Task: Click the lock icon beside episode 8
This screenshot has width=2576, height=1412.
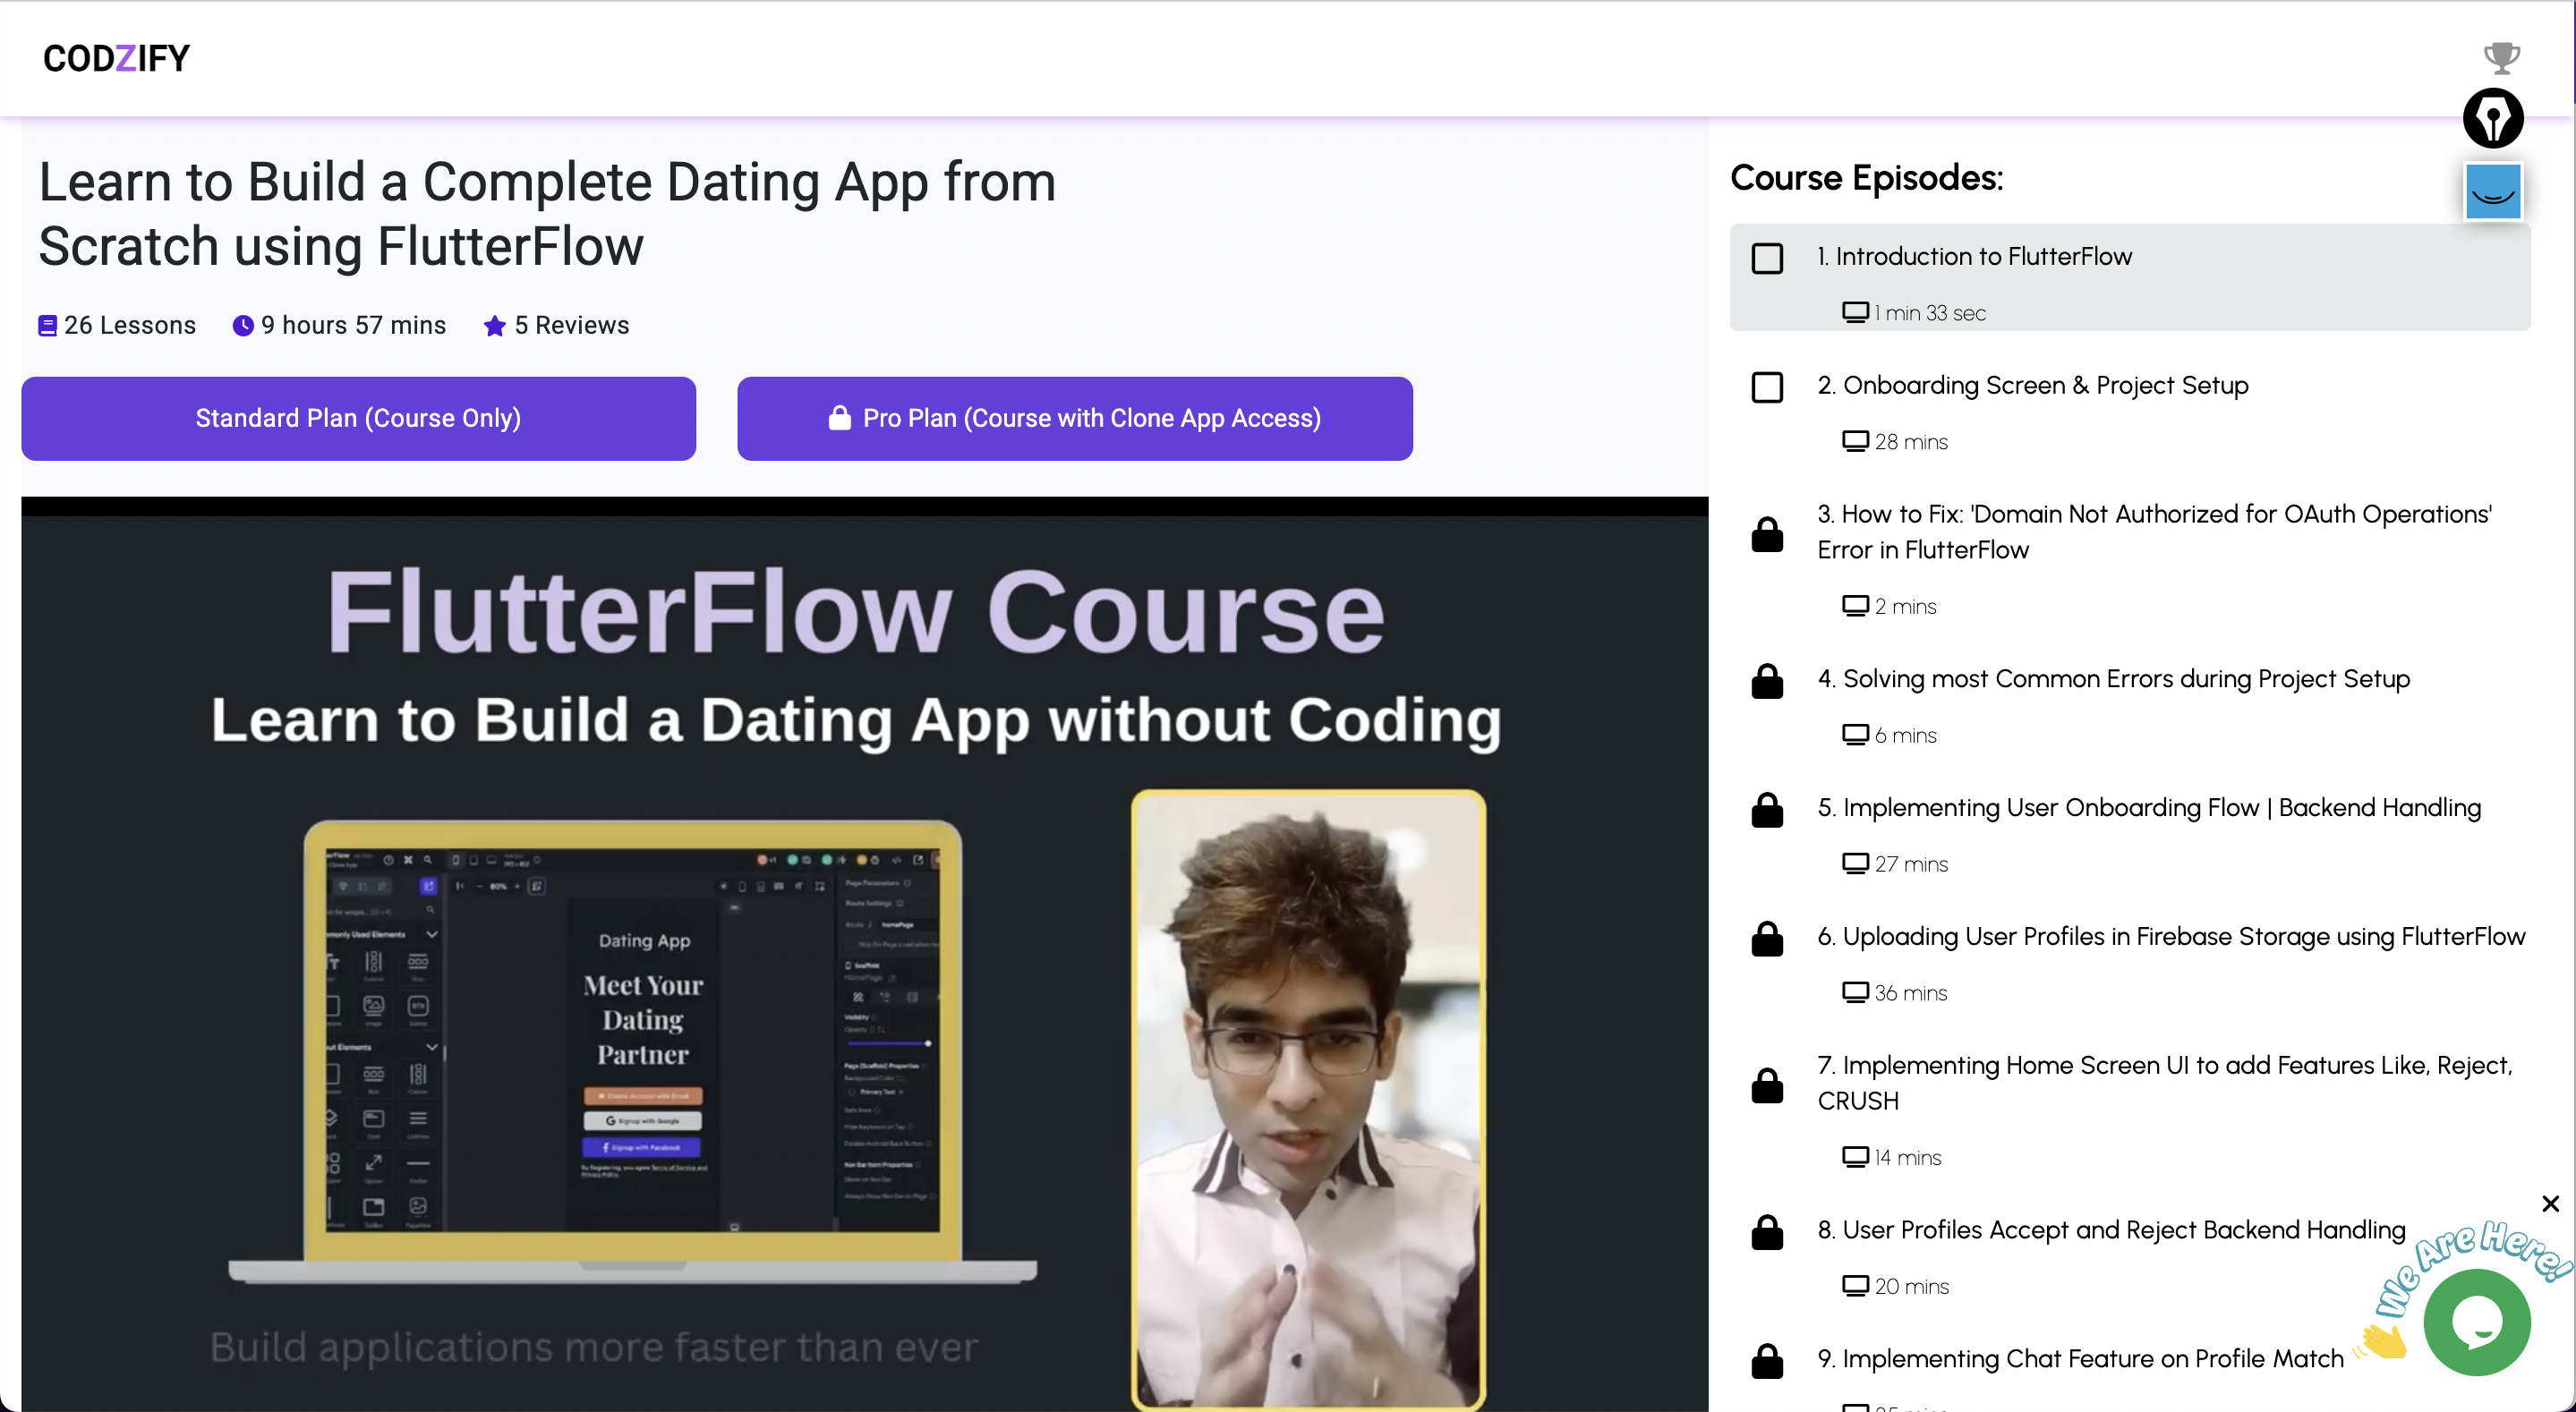Action: coord(1767,1232)
